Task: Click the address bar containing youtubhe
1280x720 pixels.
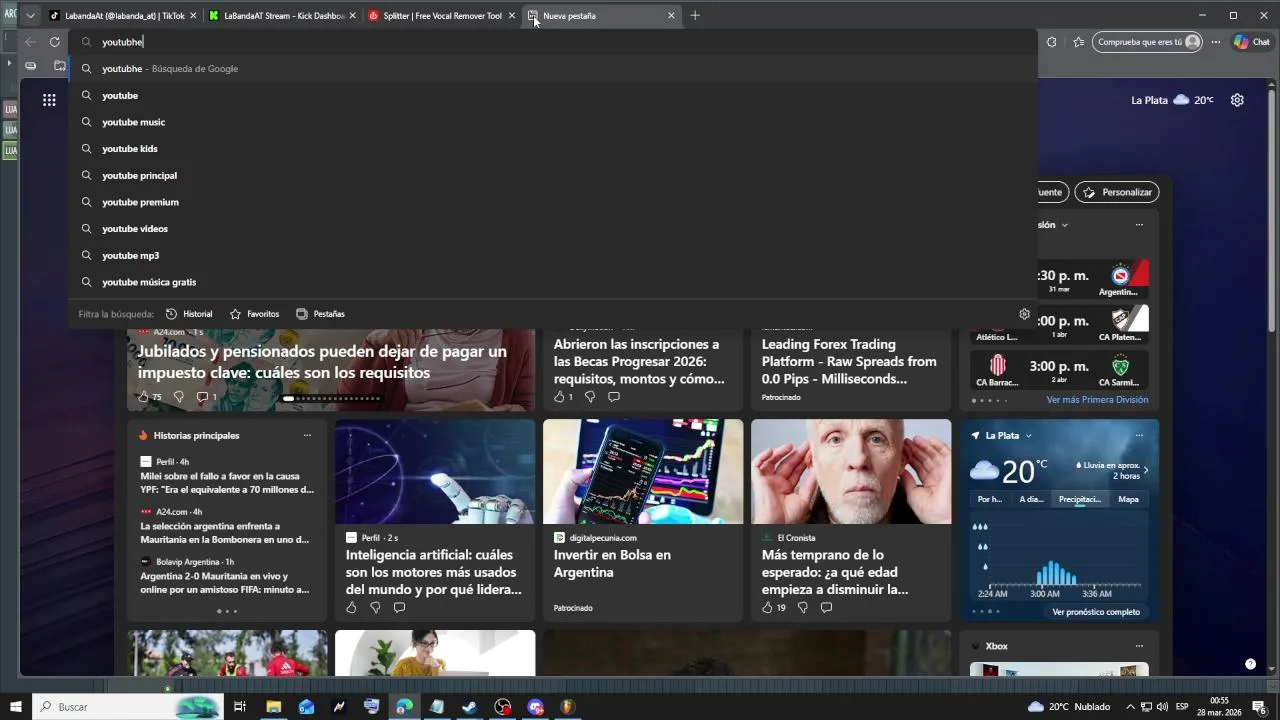Action: 552,42
